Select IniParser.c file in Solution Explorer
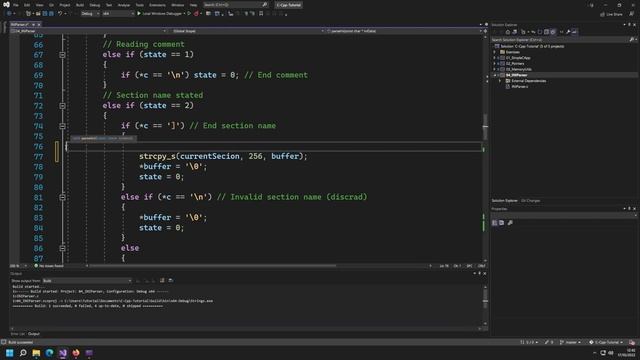Viewport: 640px width, 360px height. pyautogui.click(x=520, y=87)
